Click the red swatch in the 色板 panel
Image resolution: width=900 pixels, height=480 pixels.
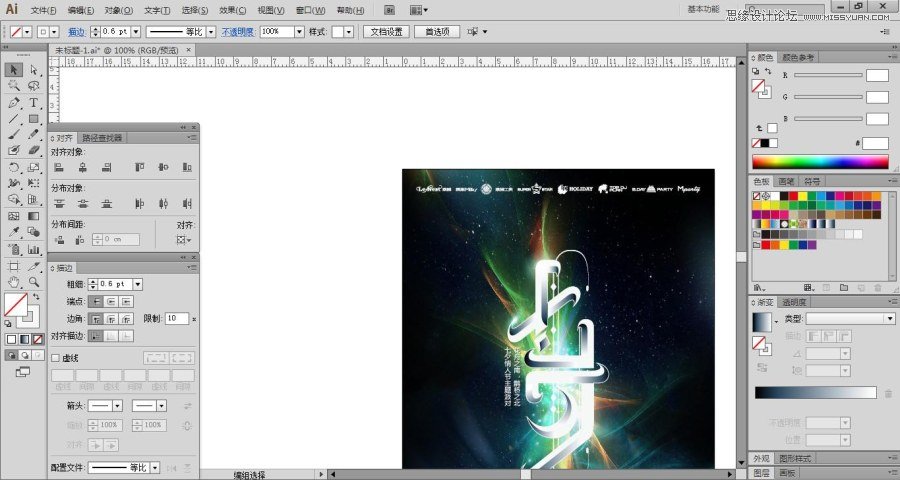point(793,196)
